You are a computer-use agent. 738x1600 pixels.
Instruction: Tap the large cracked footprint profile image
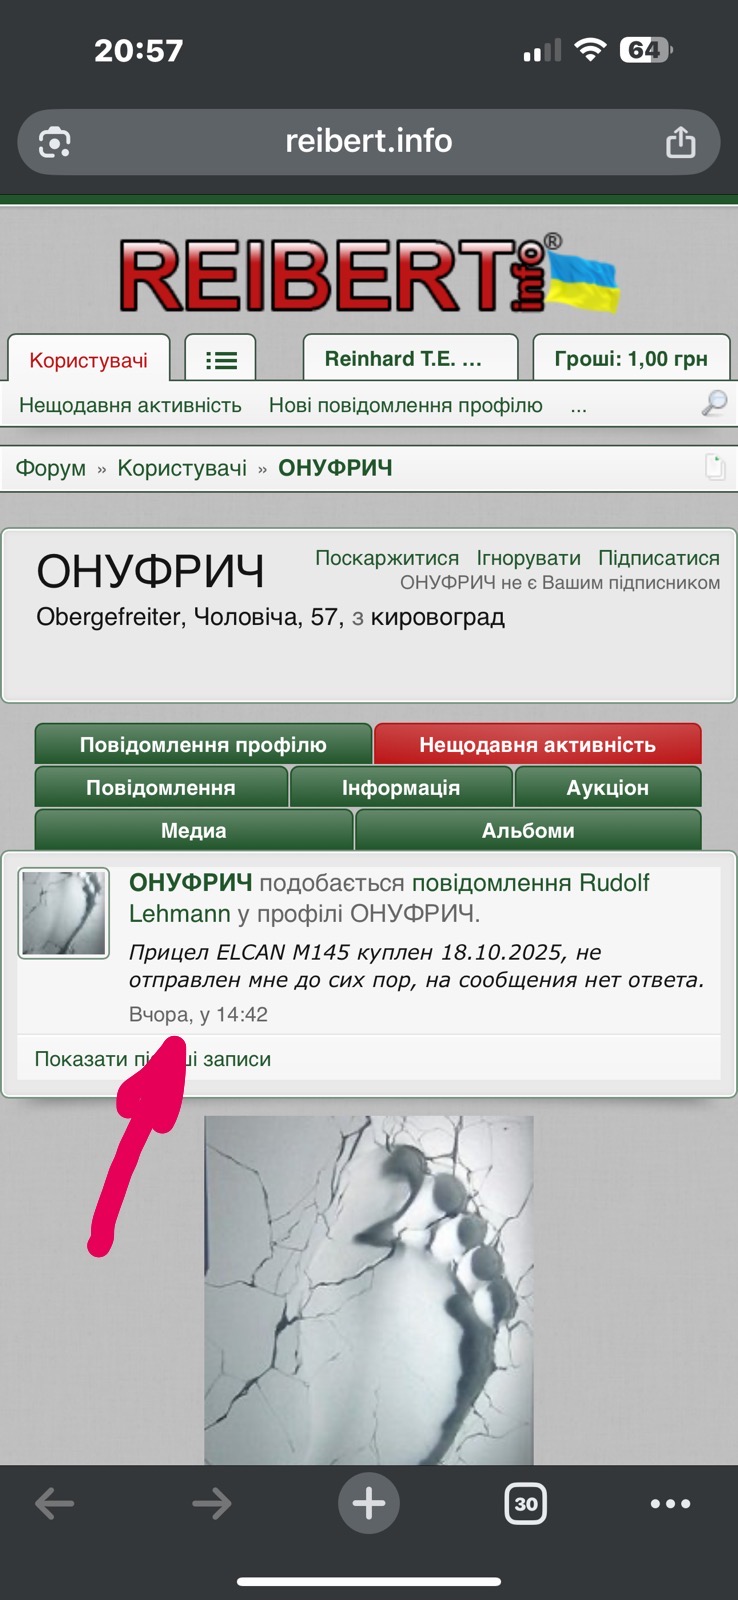point(369,1290)
